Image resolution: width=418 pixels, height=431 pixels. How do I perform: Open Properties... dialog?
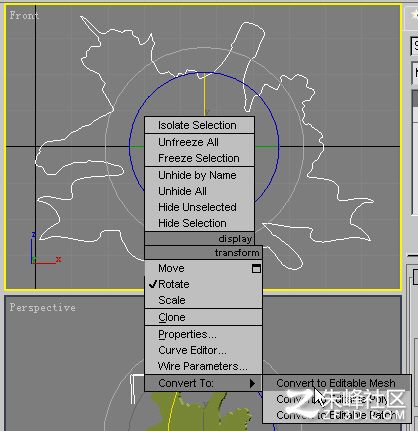pos(203,334)
